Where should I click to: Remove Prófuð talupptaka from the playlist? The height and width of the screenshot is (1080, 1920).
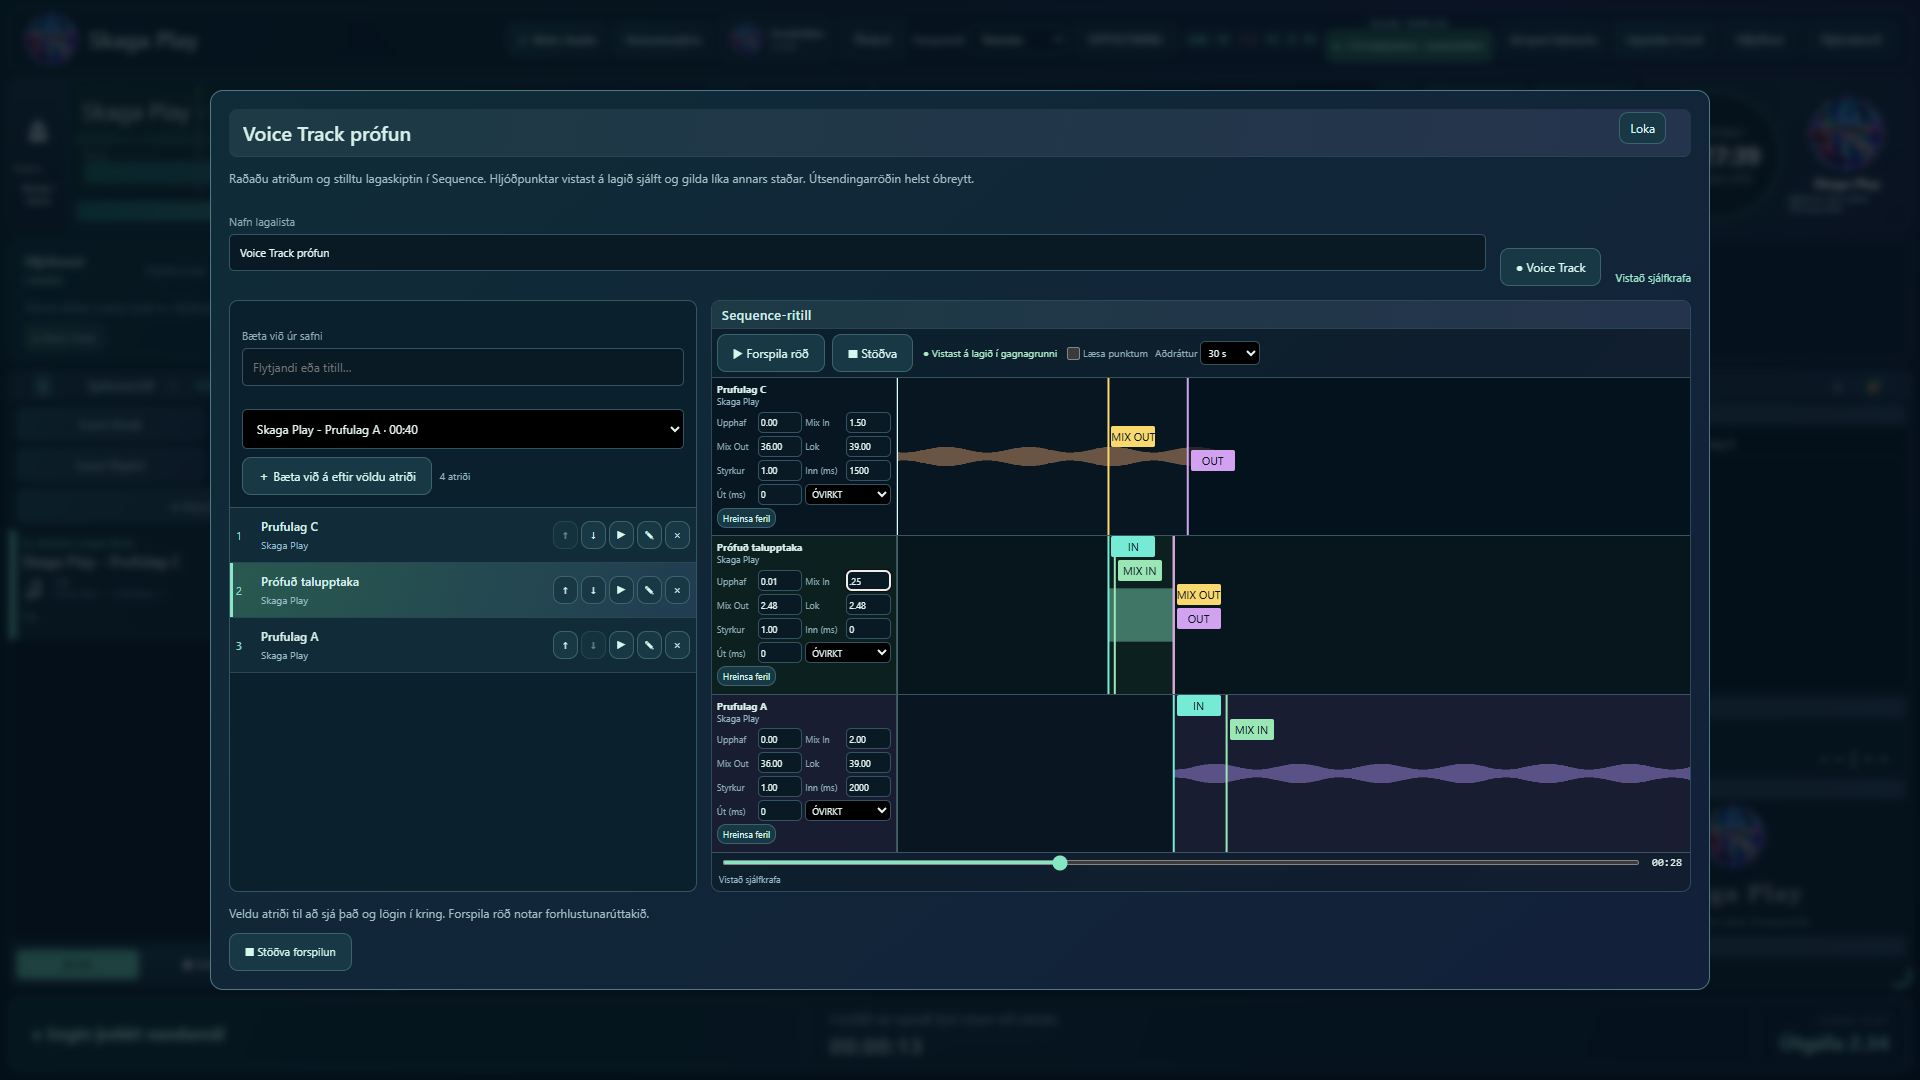[677, 590]
